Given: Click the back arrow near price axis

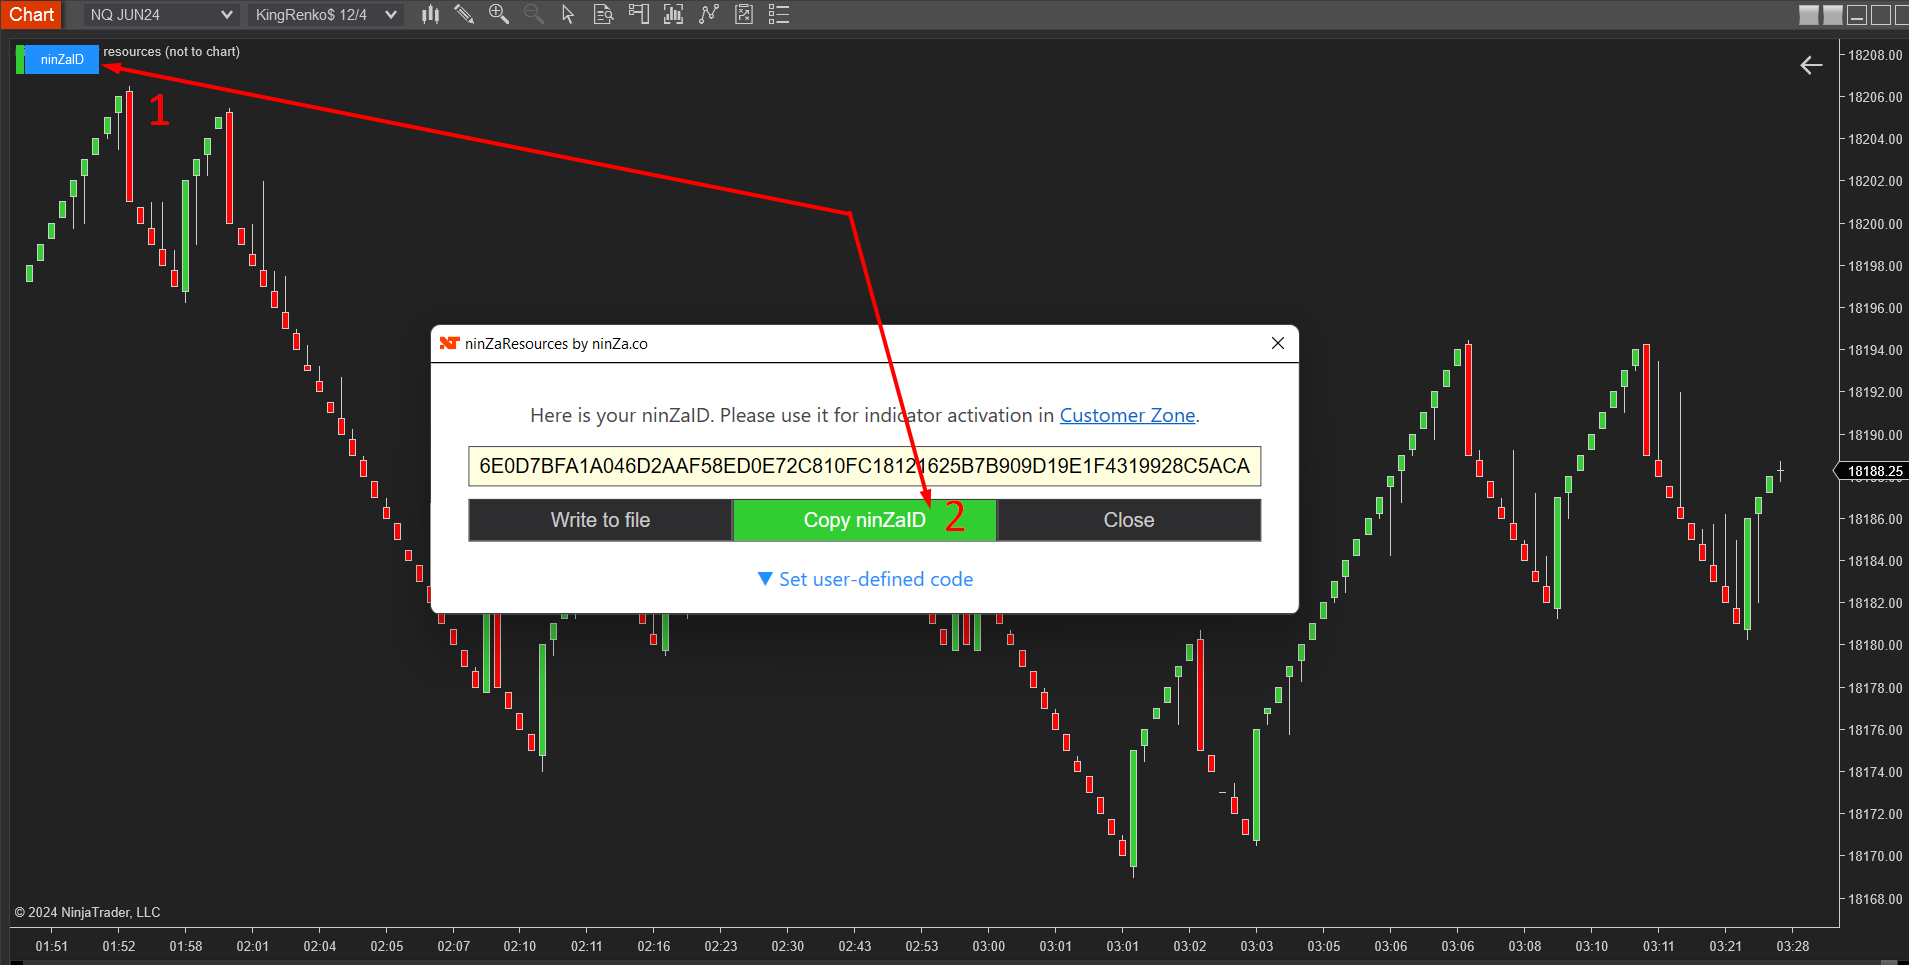Looking at the screenshot, I should 1811,66.
